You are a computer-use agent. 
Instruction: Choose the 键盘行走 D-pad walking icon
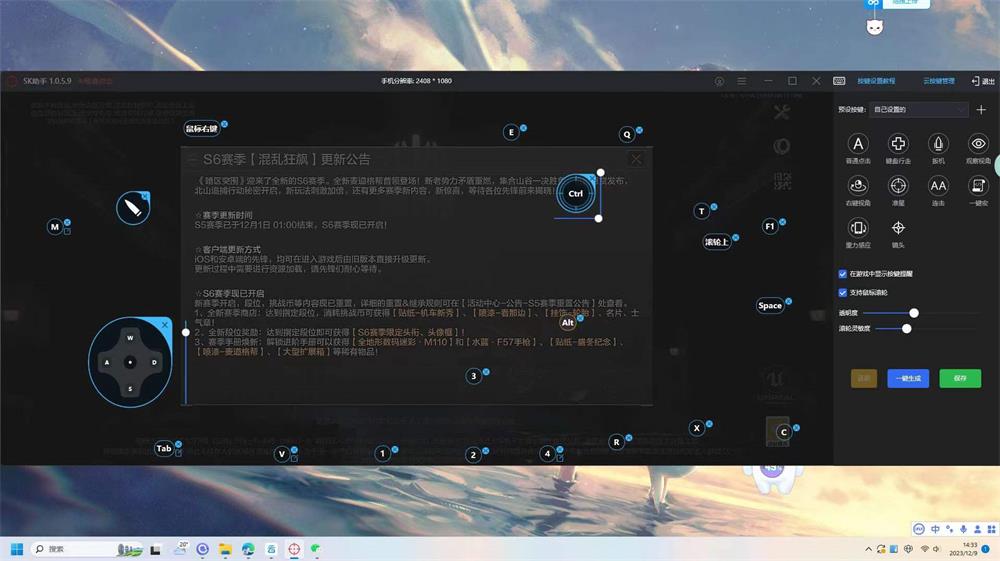tap(898, 144)
